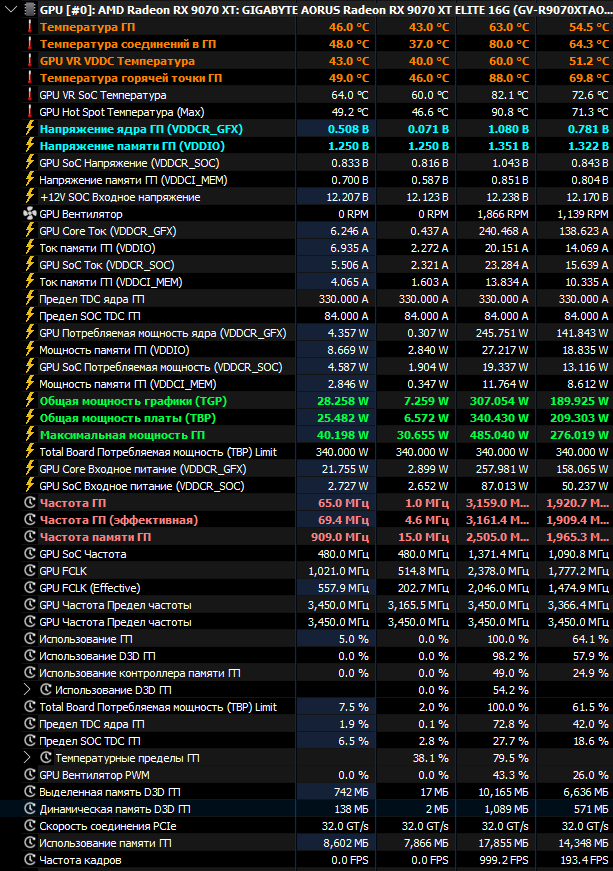The width and height of the screenshot is (613, 871).
Task: Select GPU Потребляемая мощность ядра (VDDCR_GFX) label
Action: point(163,333)
